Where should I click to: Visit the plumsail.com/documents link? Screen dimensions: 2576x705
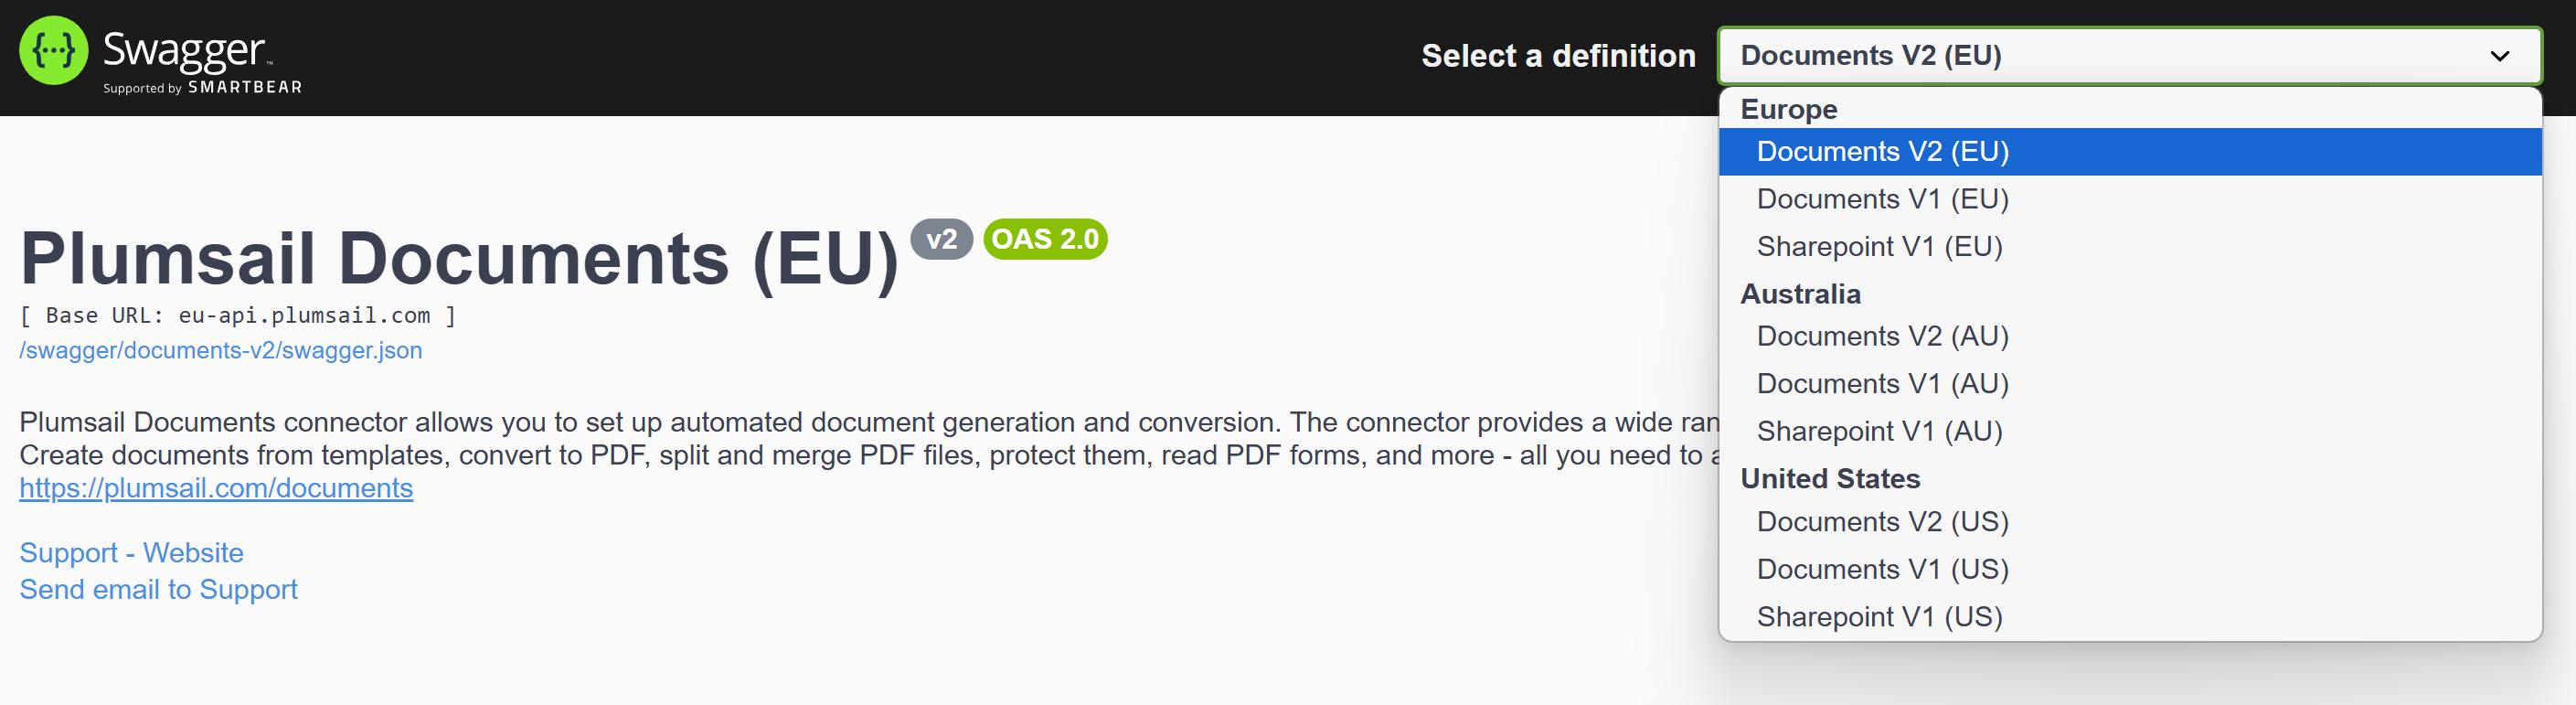click(x=216, y=488)
